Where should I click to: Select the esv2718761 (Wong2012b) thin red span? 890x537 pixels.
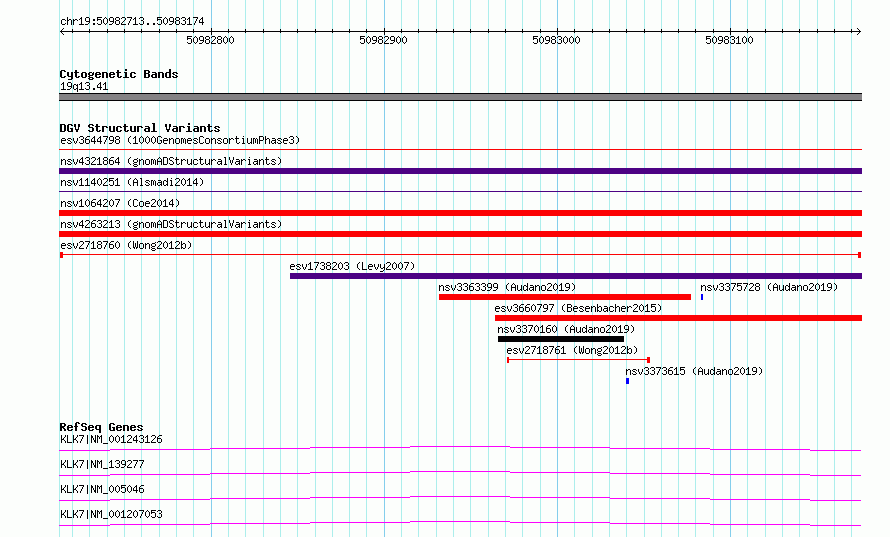578,360
